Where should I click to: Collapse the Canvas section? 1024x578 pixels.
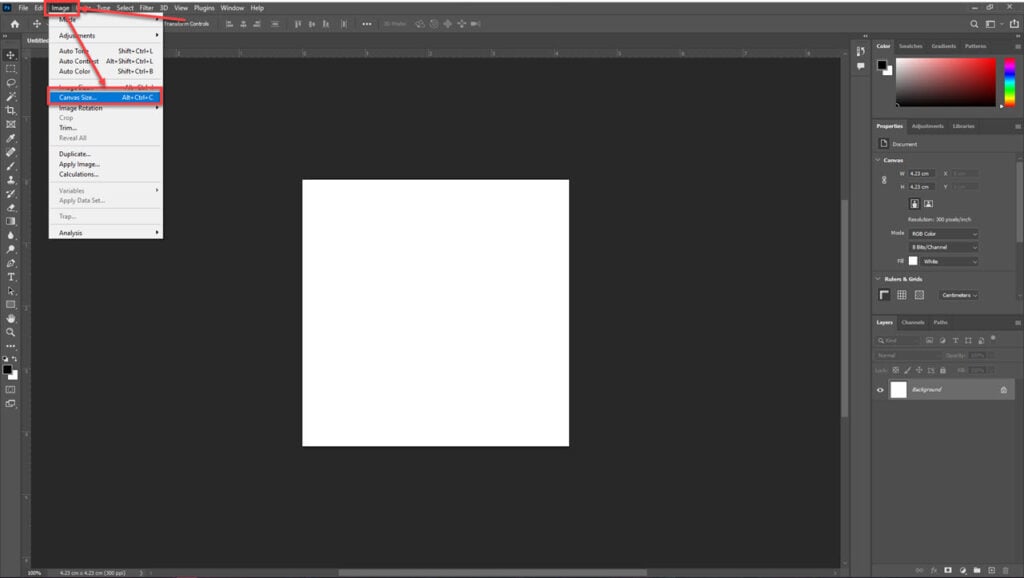[878, 160]
